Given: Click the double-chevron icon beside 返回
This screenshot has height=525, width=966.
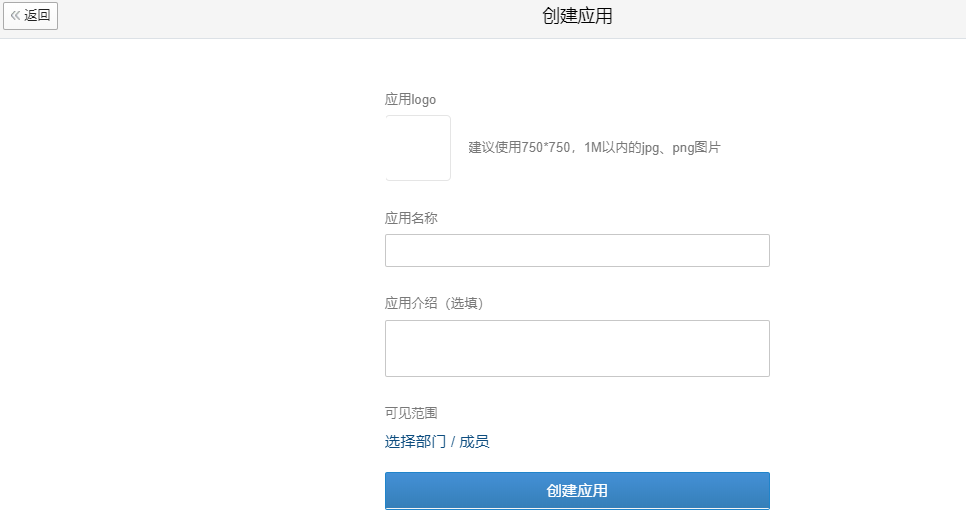Looking at the screenshot, I should pos(15,15).
